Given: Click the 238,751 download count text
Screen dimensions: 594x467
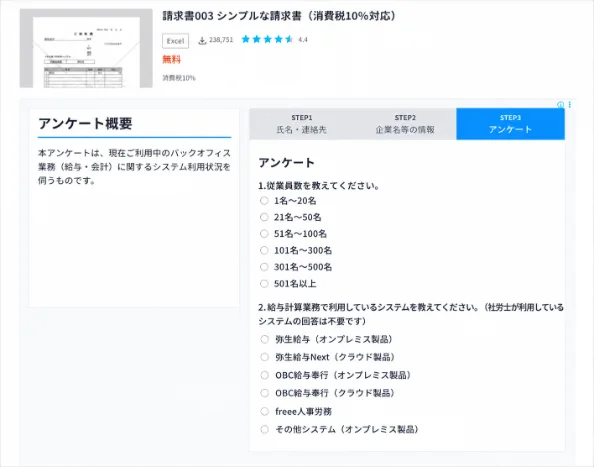Looking at the screenshot, I should tap(221, 40).
